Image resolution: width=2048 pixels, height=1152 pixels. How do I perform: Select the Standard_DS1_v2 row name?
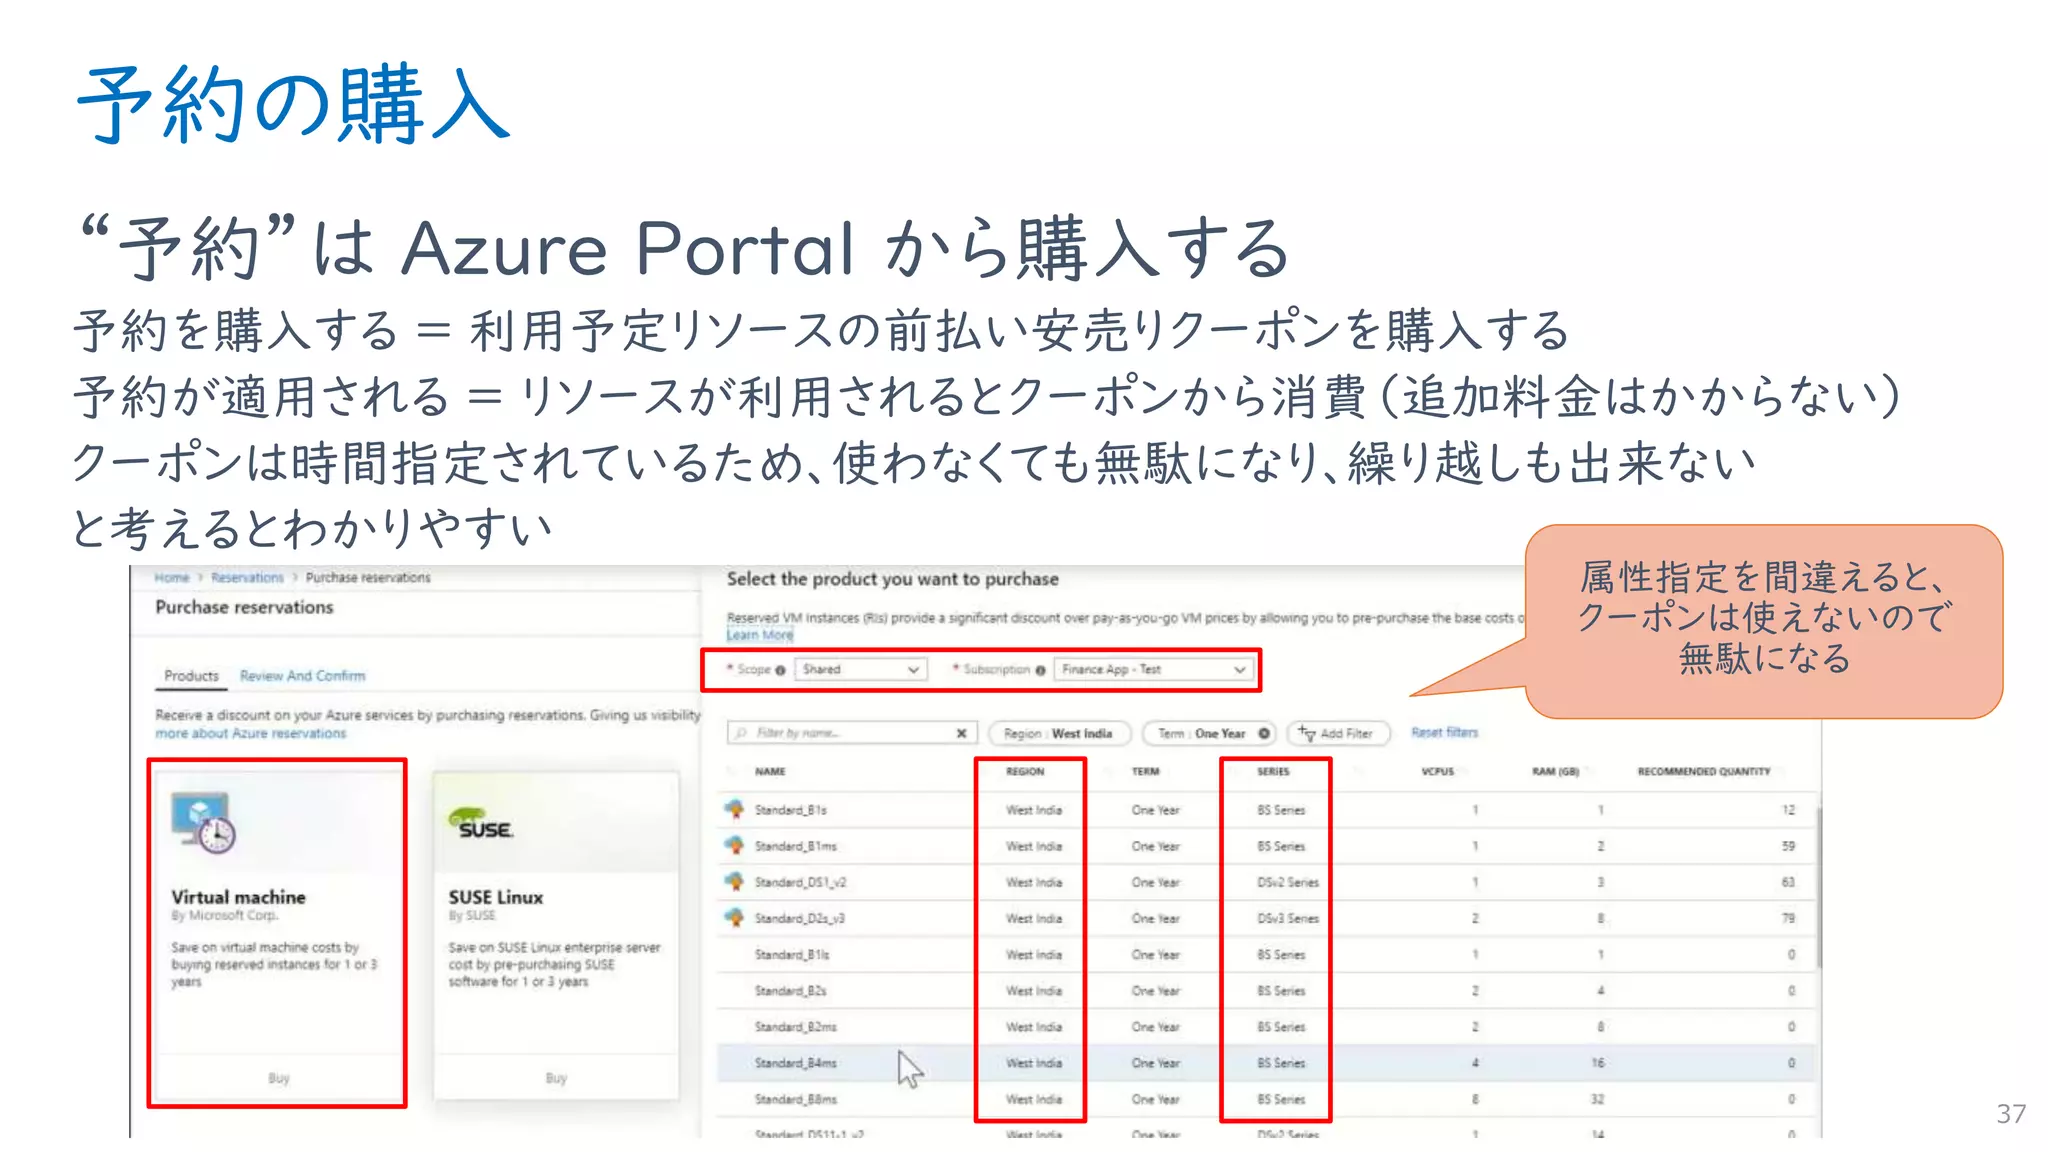click(x=800, y=882)
